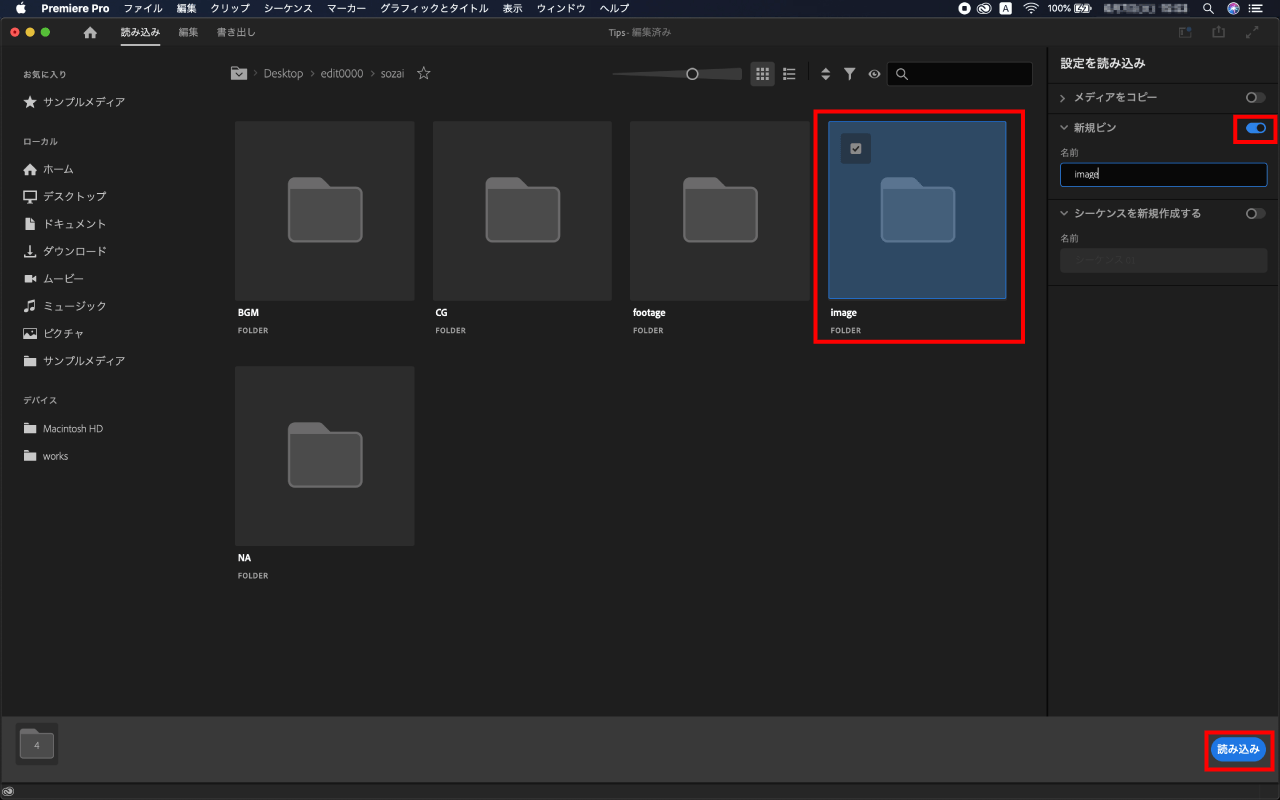The image size is (1280, 800).
Task: Open works device folder
Action: (x=46, y=456)
